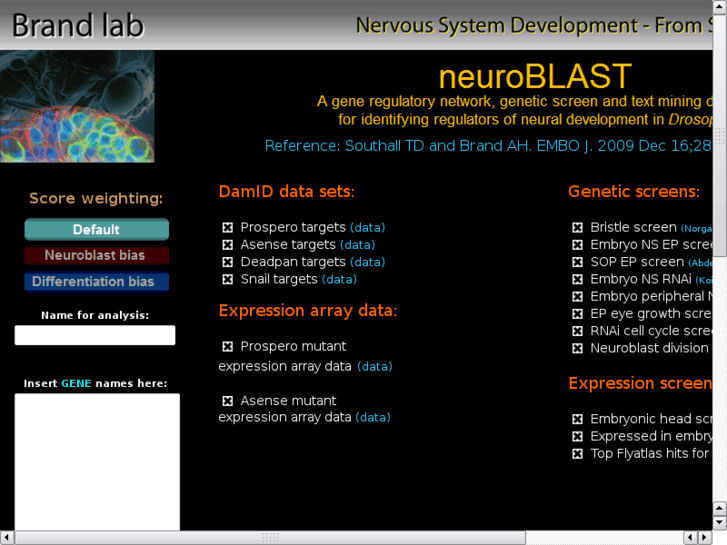
Task: Toggle the SOP EP screen checkbox
Action: (577, 262)
